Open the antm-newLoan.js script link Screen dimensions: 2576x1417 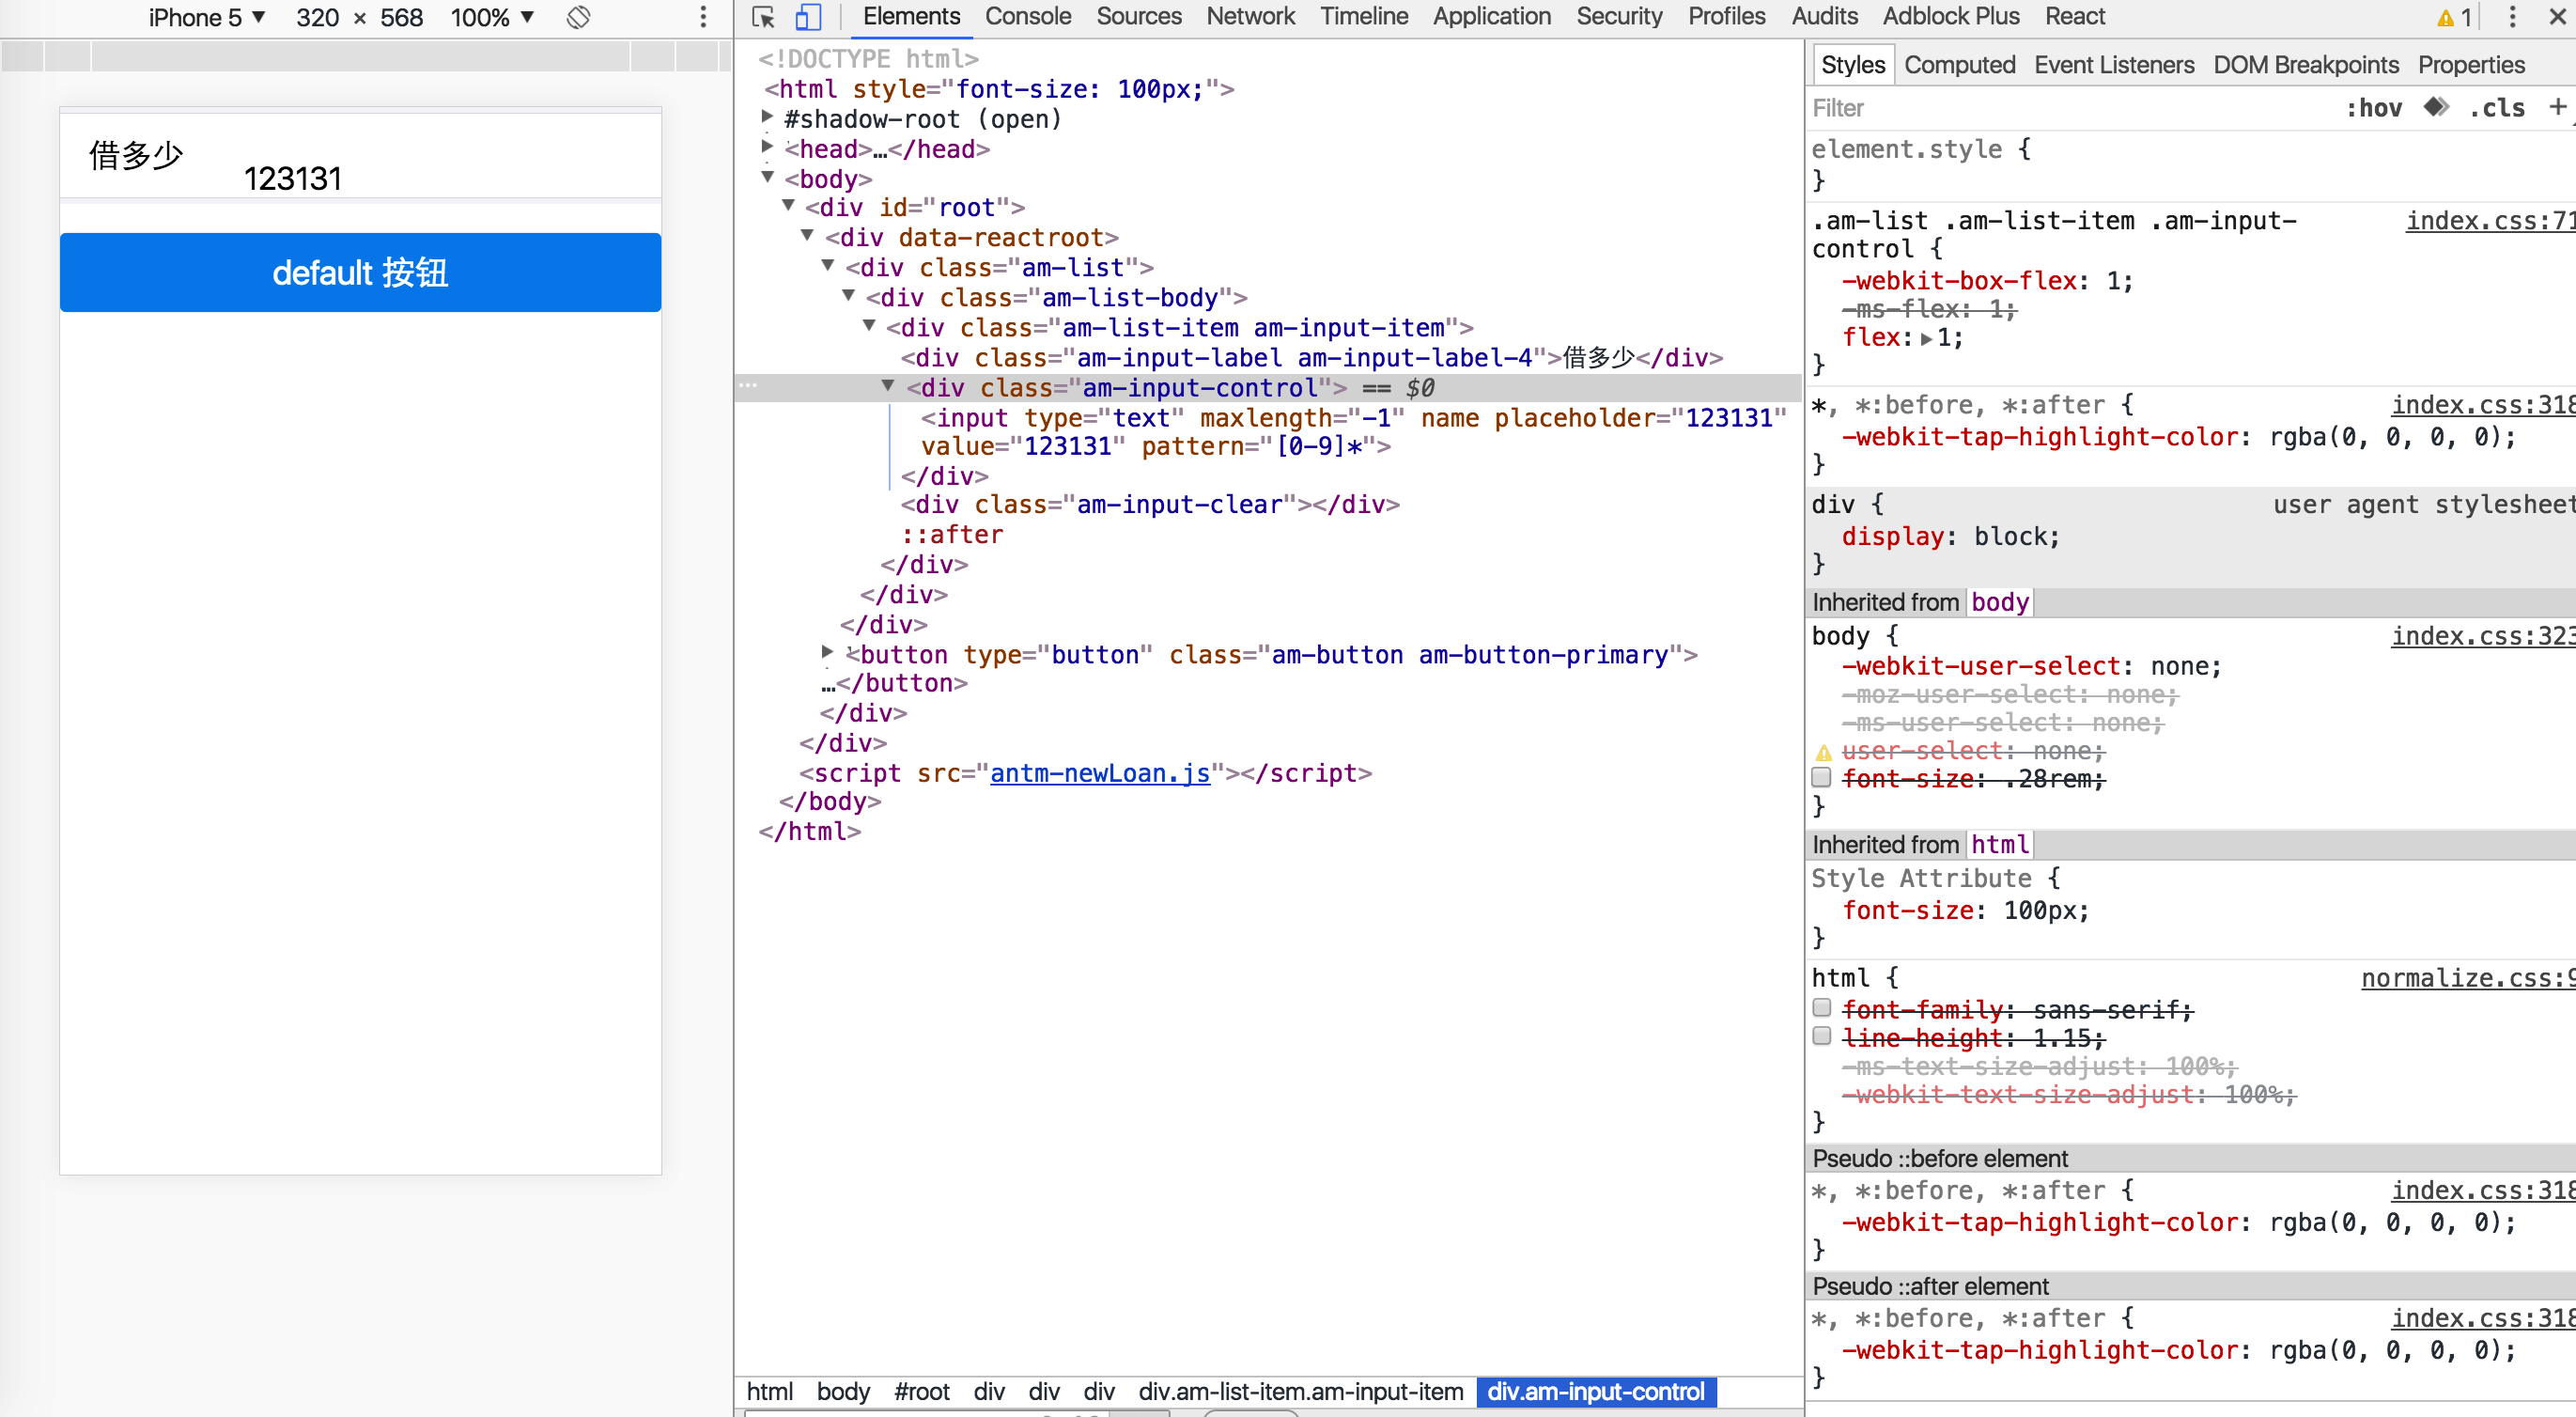click(1099, 773)
